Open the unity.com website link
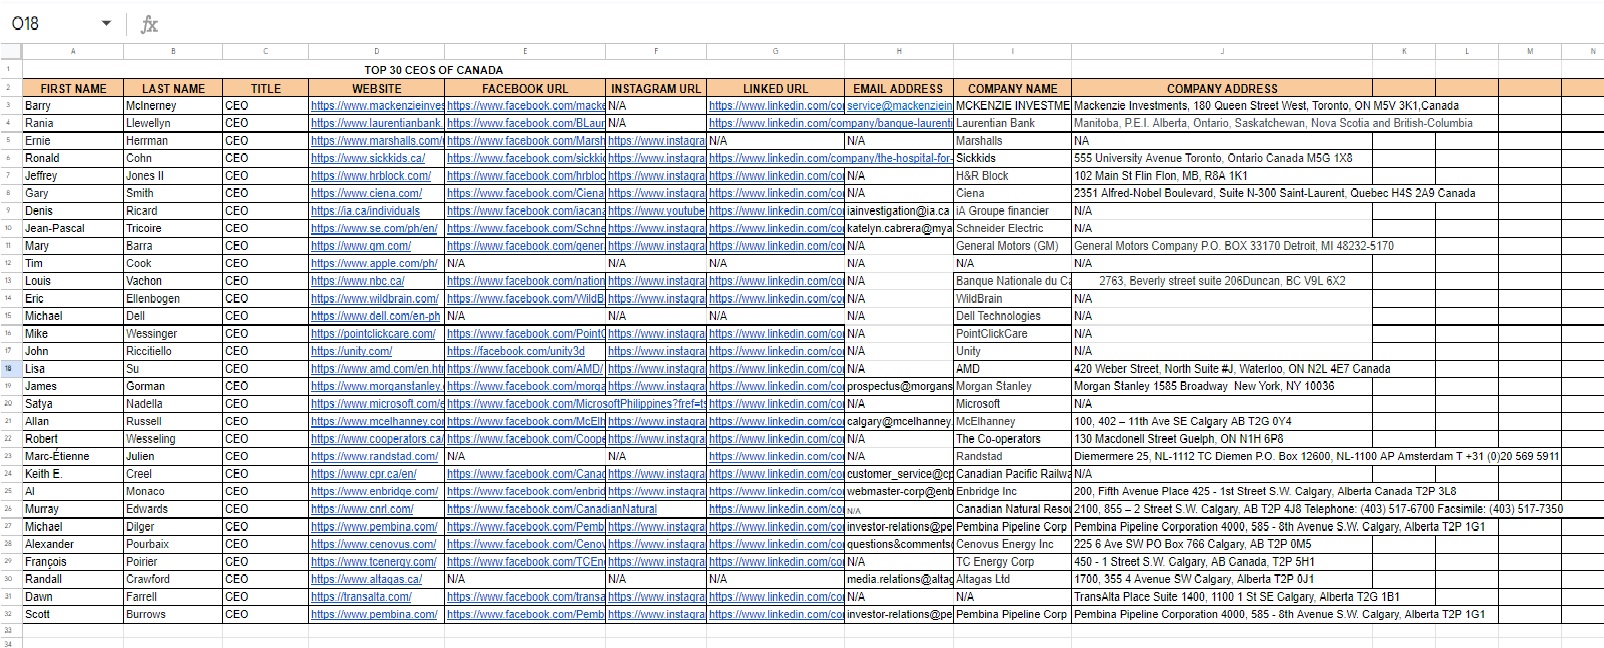The image size is (1604, 648). pos(351,351)
